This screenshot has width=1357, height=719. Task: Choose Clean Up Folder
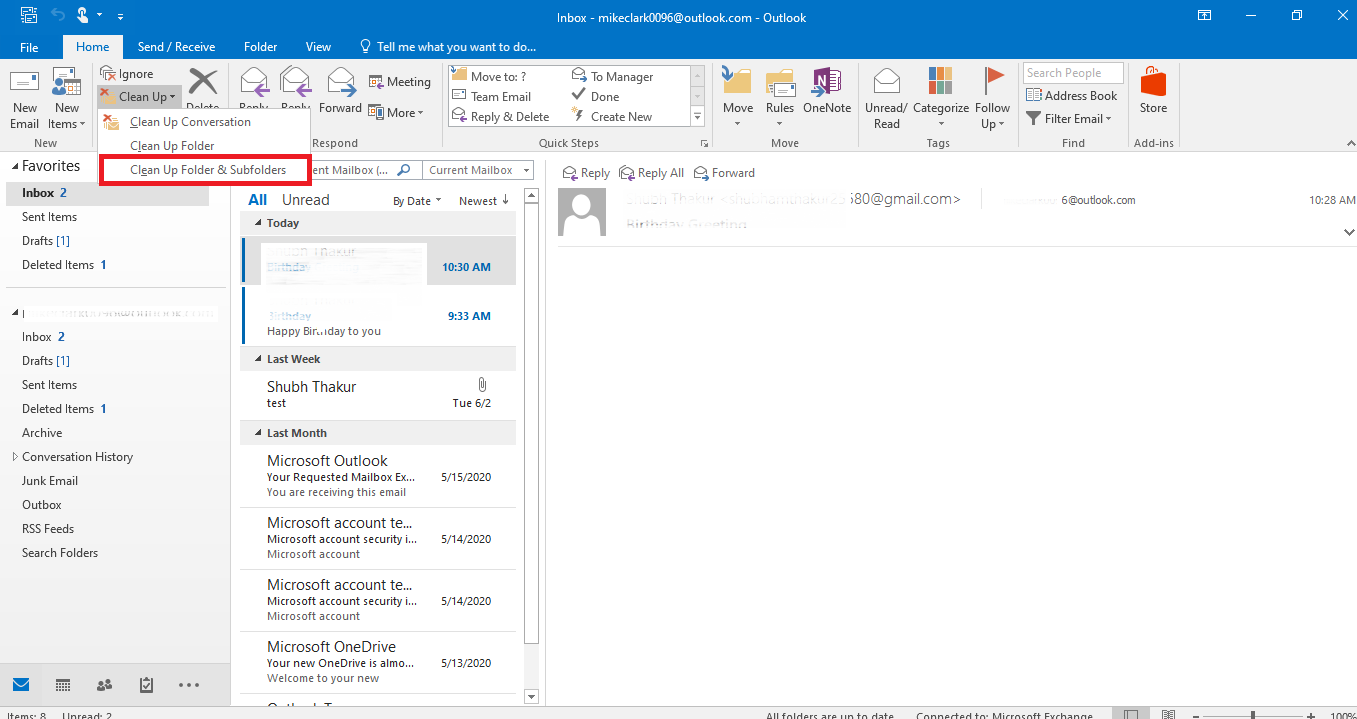click(x=204, y=146)
